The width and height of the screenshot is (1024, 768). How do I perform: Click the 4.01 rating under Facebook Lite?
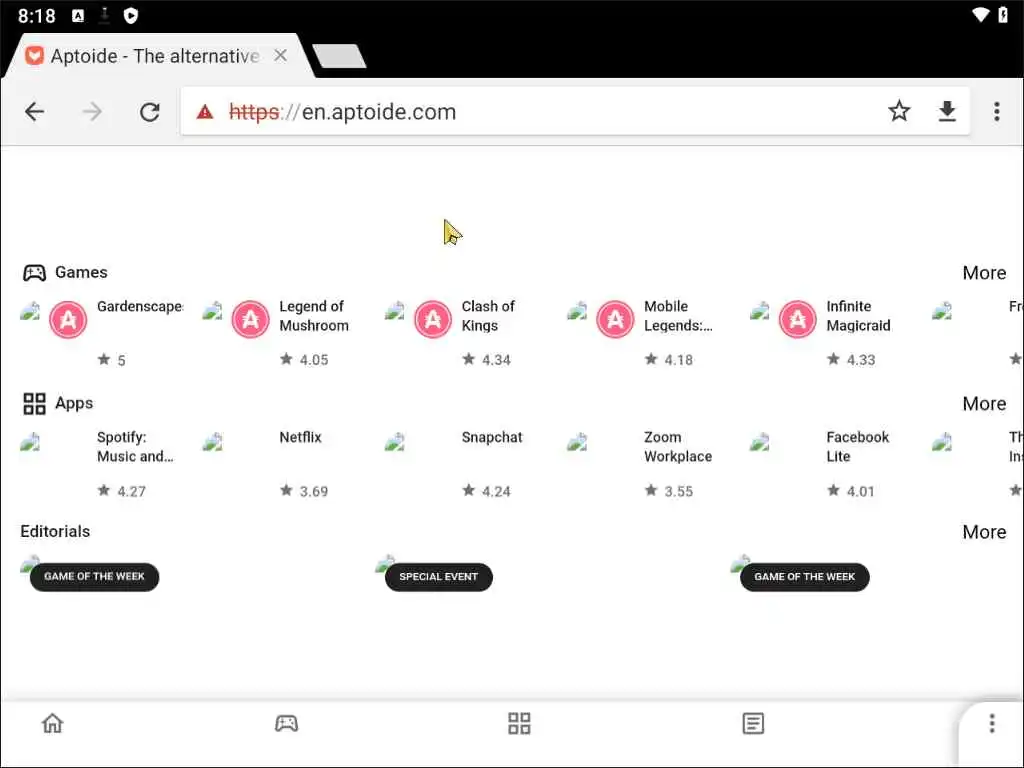(851, 491)
